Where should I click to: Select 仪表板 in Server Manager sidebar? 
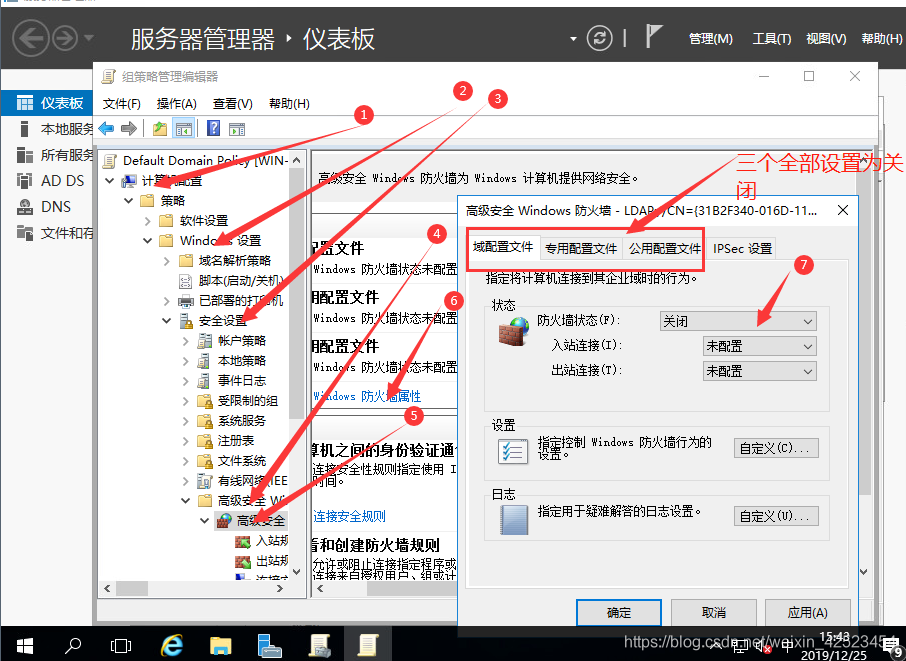click(x=46, y=103)
